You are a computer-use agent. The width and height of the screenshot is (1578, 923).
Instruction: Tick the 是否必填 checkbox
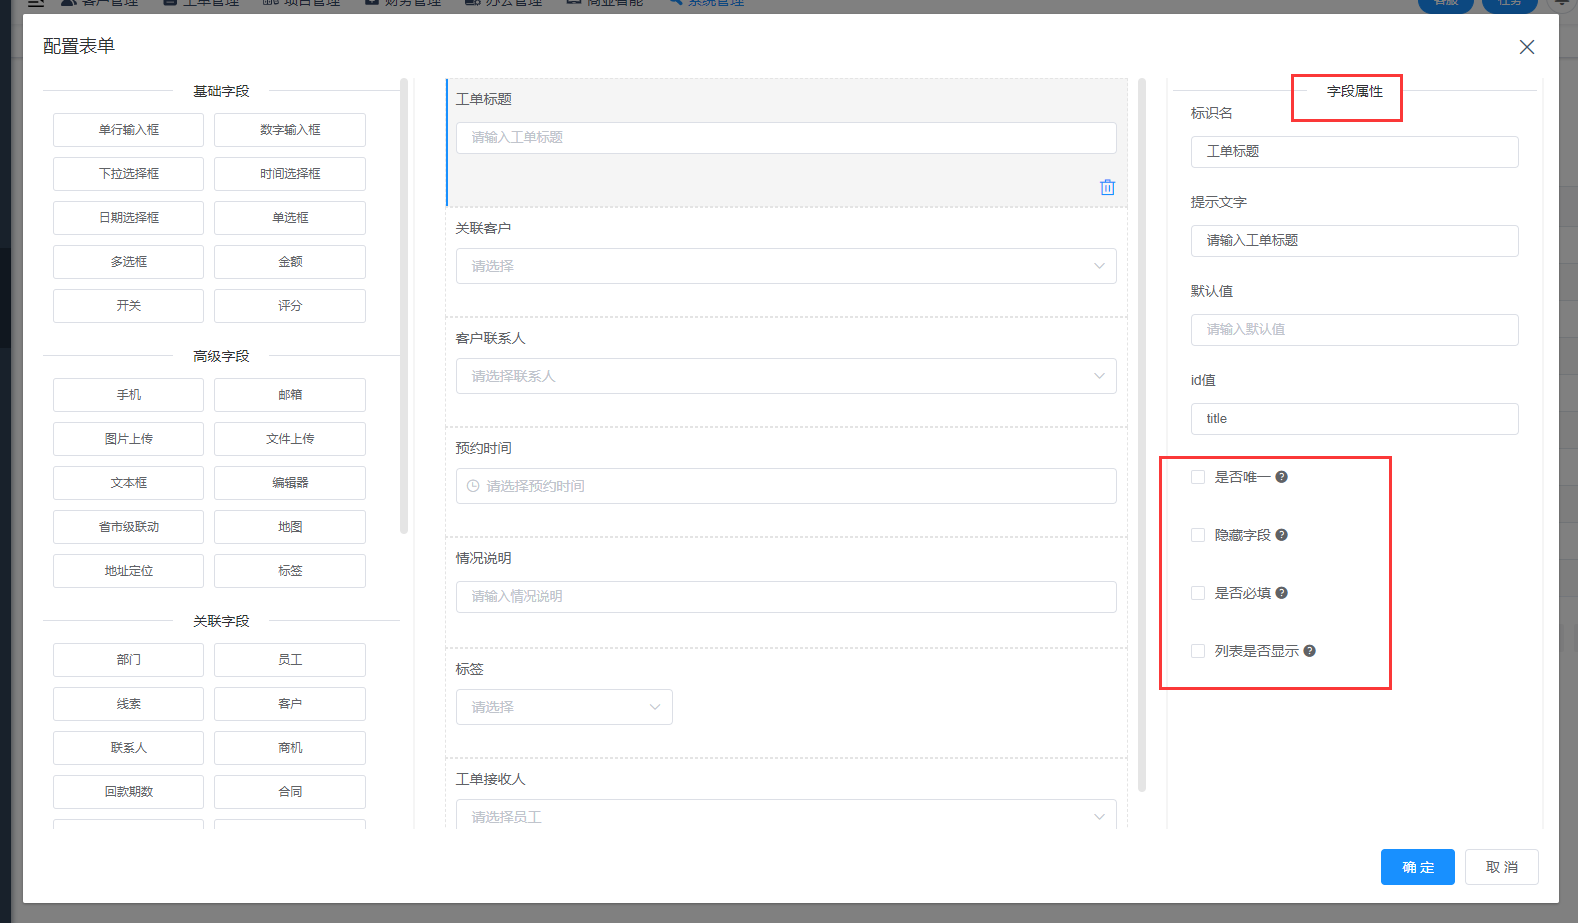[x=1198, y=593]
